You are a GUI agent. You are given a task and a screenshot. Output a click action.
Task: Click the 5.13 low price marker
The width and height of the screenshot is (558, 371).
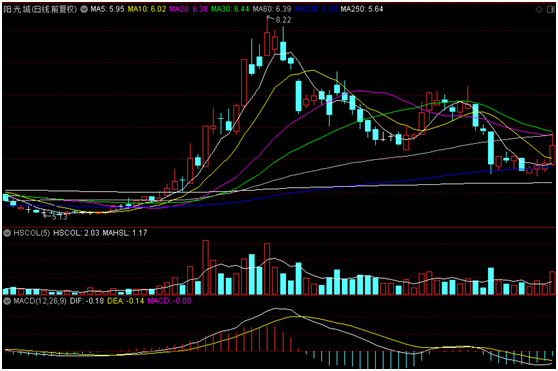[x=59, y=217]
